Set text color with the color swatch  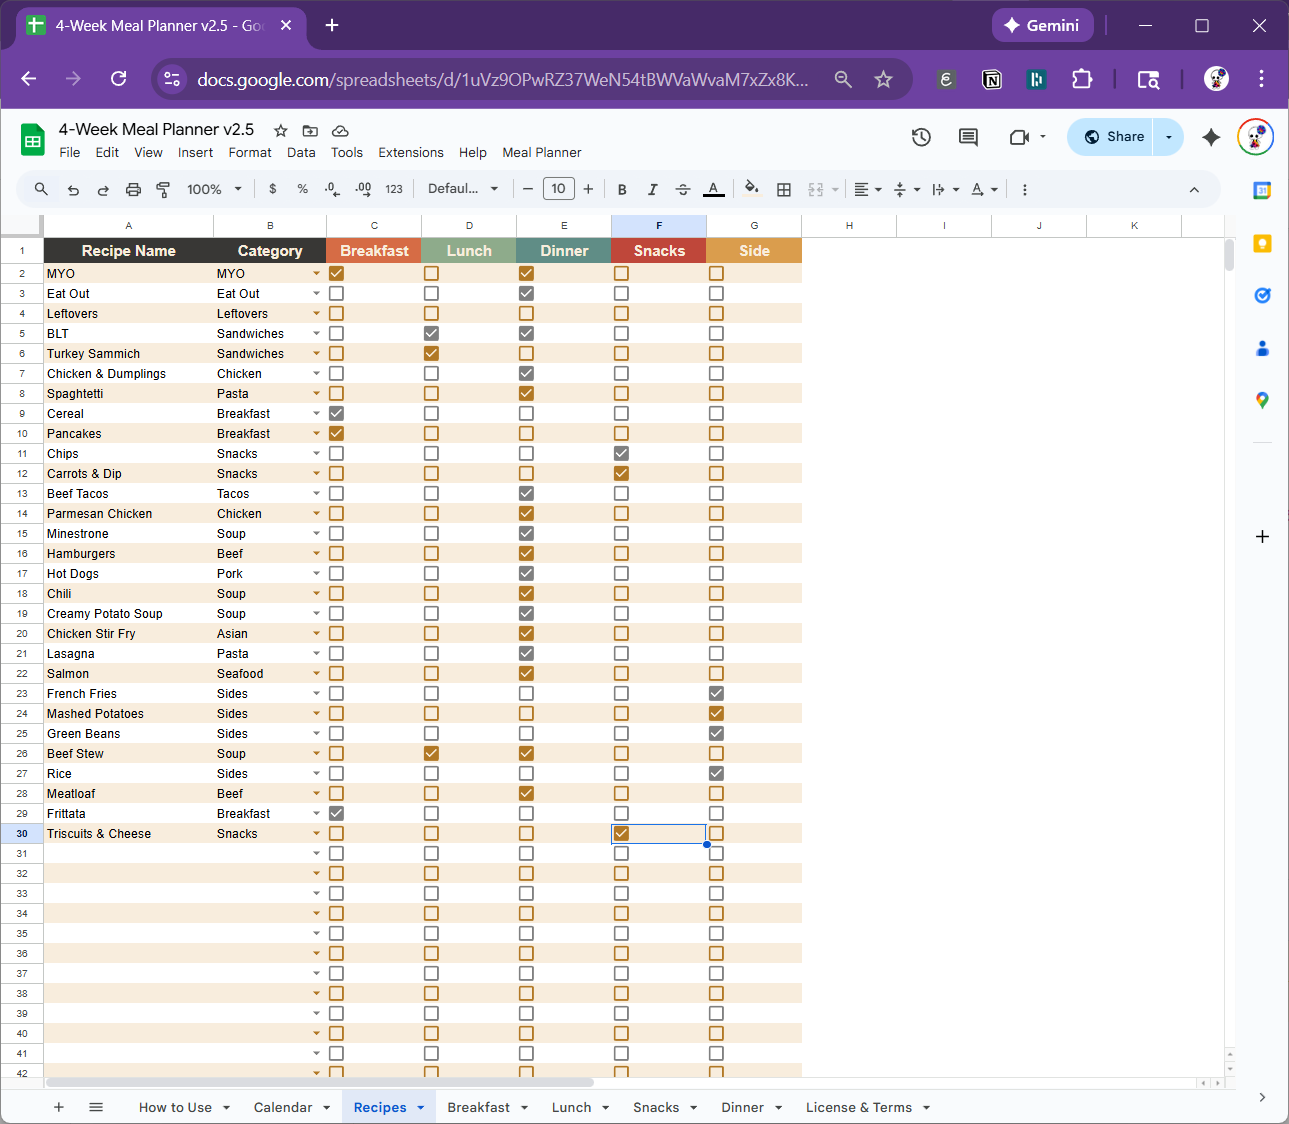pos(713,188)
